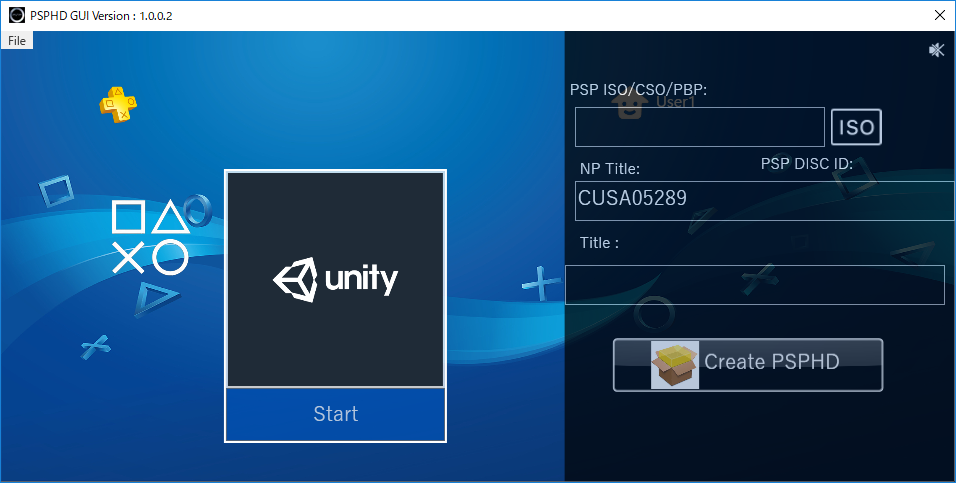Click into the empty Title input field
This screenshot has height=483, width=956.
(x=755, y=285)
